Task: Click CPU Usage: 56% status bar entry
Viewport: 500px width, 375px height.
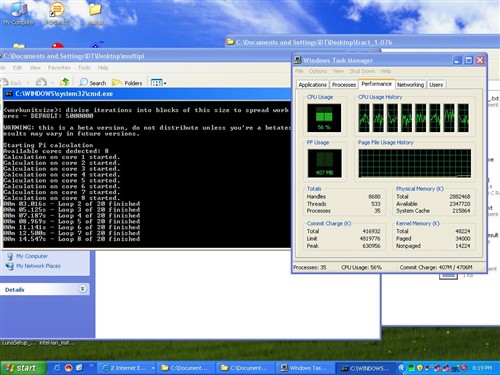Action: coord(361,267)
